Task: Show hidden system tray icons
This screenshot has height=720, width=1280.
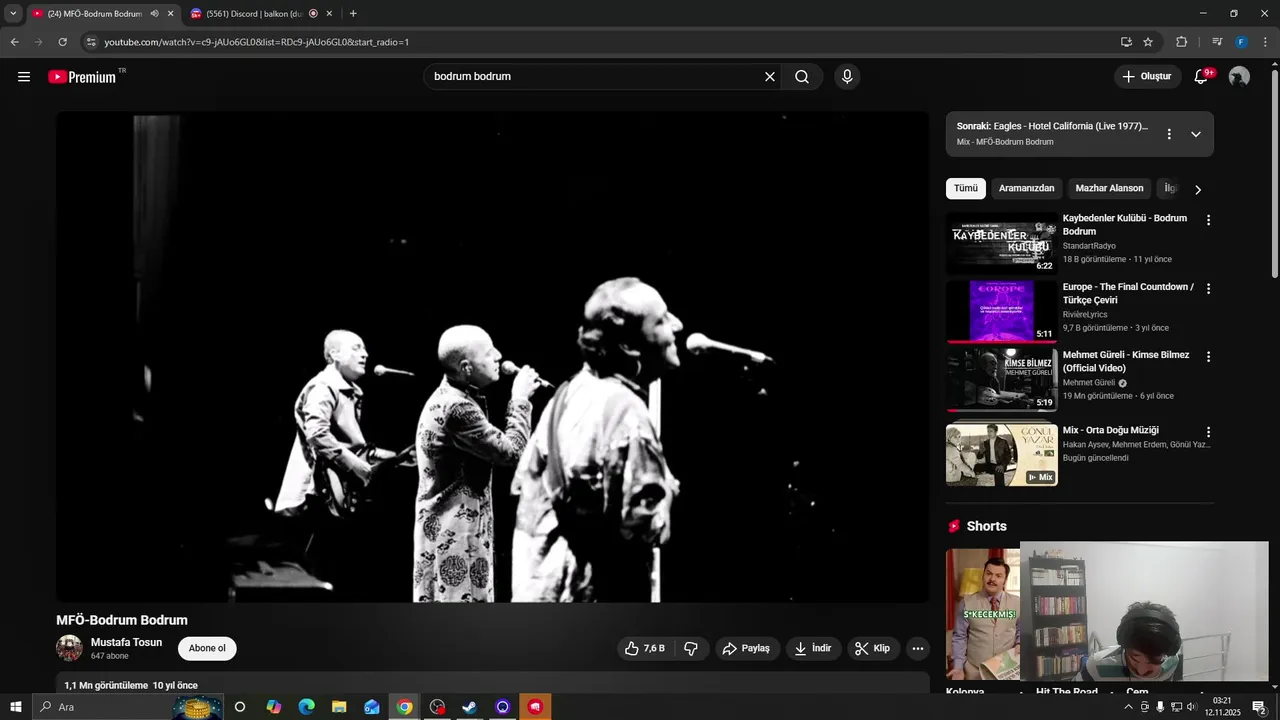Action: (1128, 707)
